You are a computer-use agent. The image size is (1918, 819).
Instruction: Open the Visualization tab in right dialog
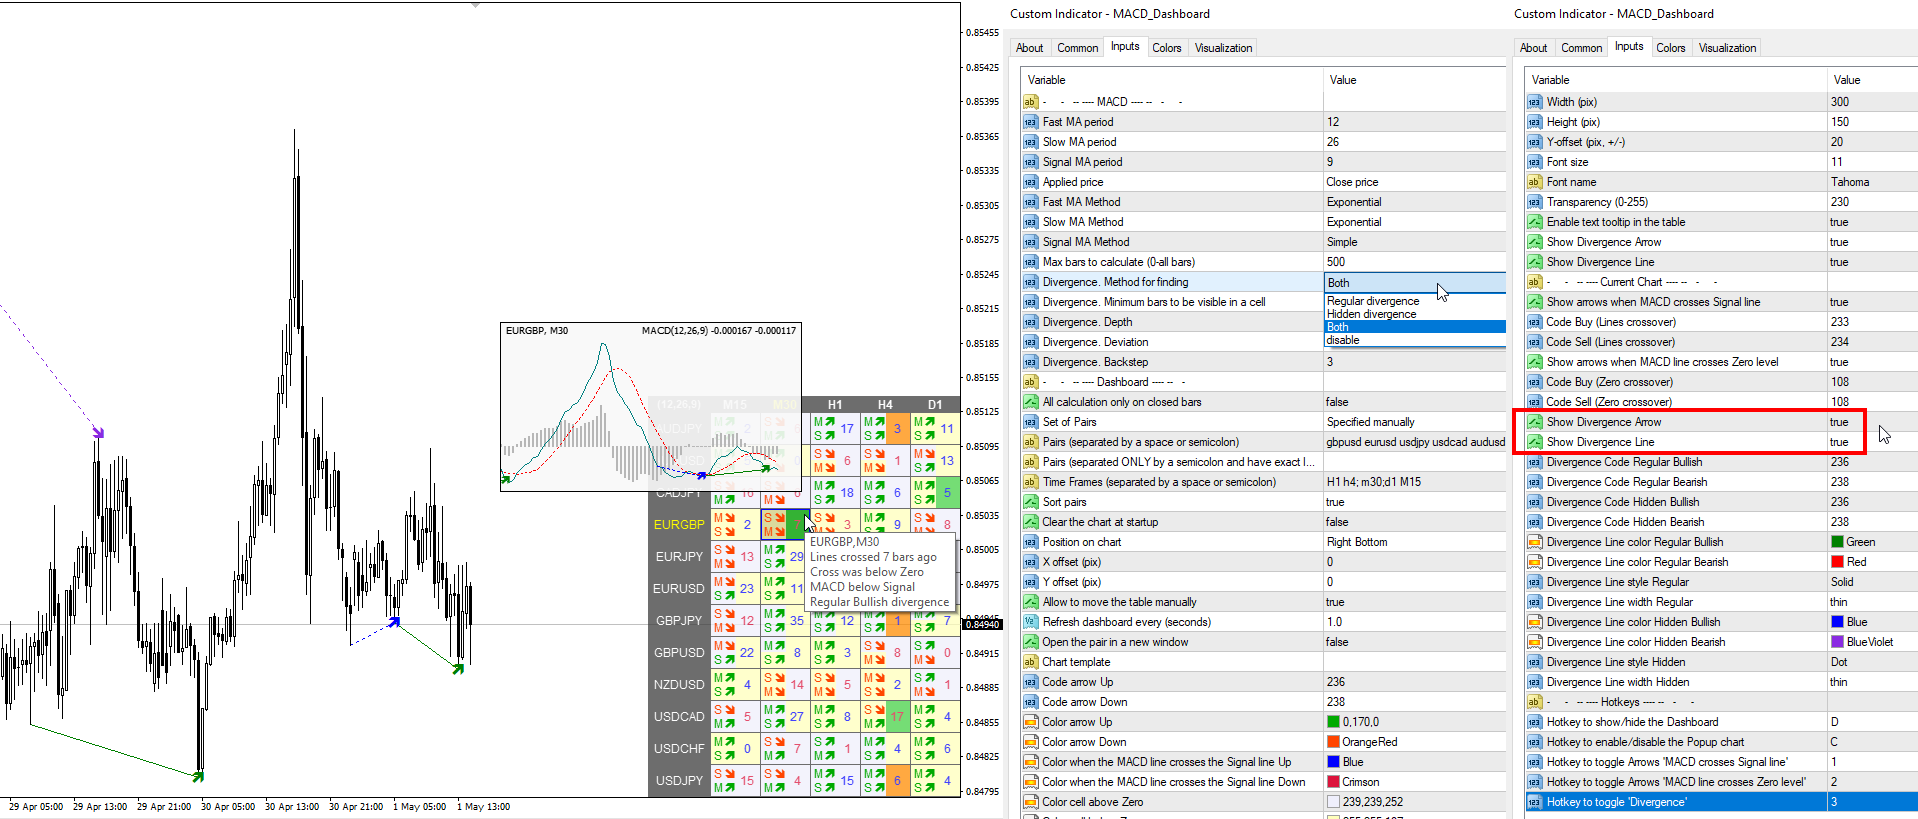coord(1727,48)
